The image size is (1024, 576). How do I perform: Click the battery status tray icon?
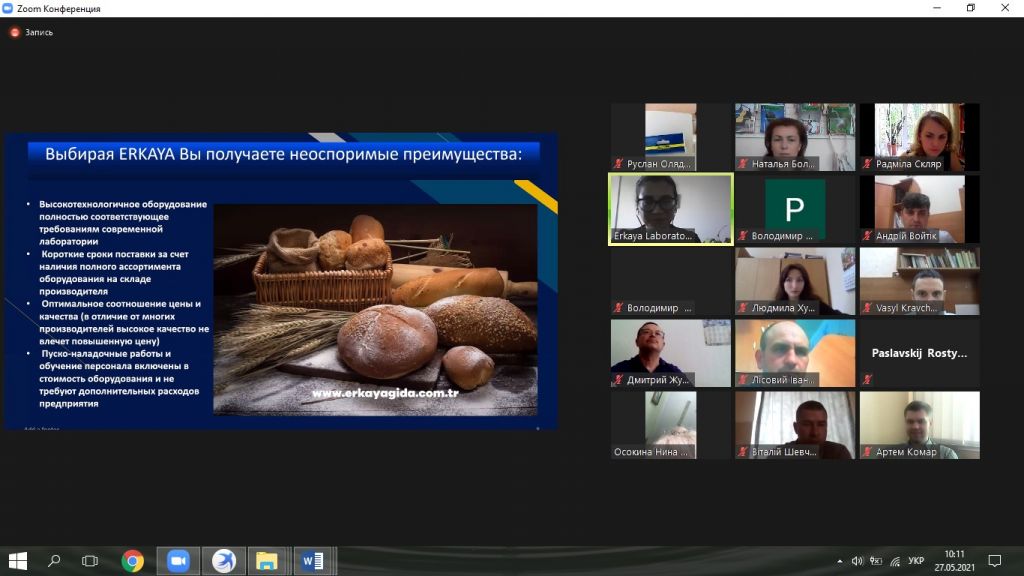(876, 561)
